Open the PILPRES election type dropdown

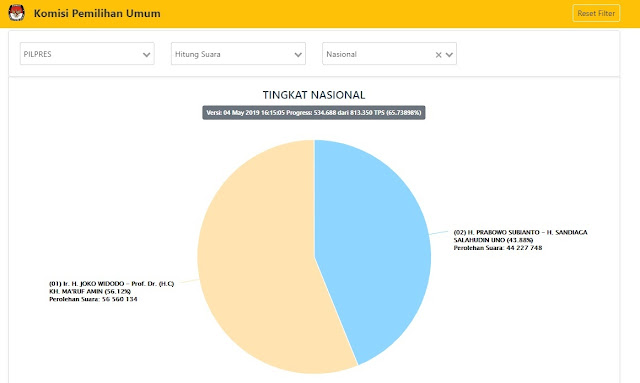click(x=87, y=54)
